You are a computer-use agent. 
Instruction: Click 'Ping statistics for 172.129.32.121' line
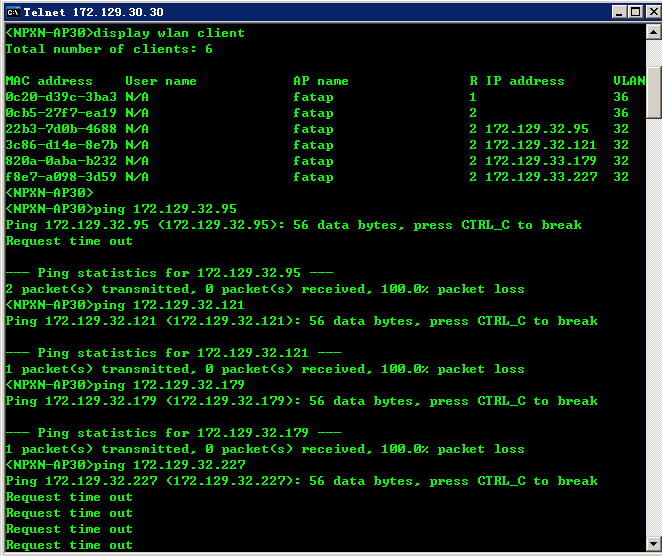tap(174, 353)
